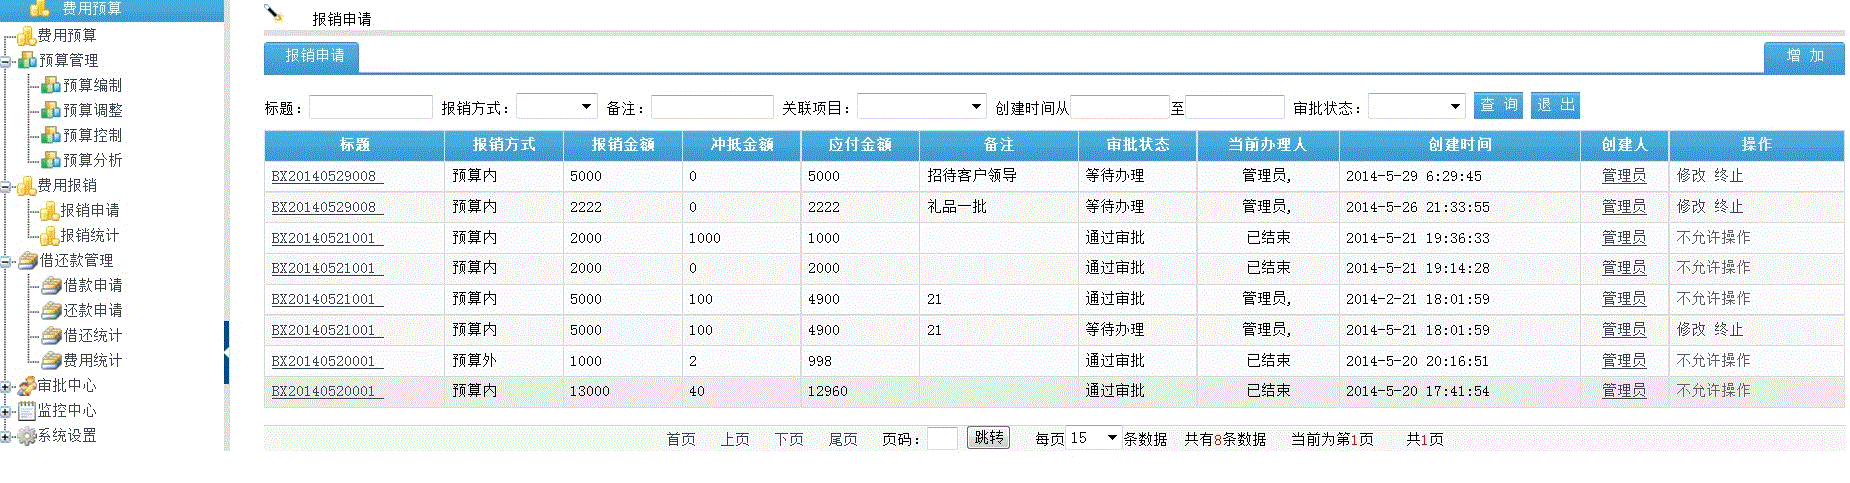Expand the 监控中心 tree node

6,411
